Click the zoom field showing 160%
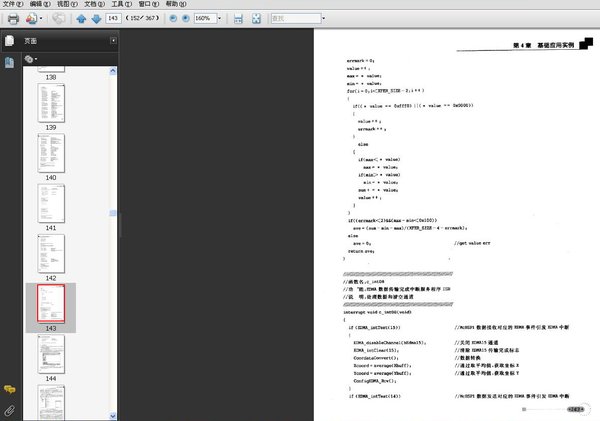The height and width of the screenshot is (421, 600). [x=205, y=18]
